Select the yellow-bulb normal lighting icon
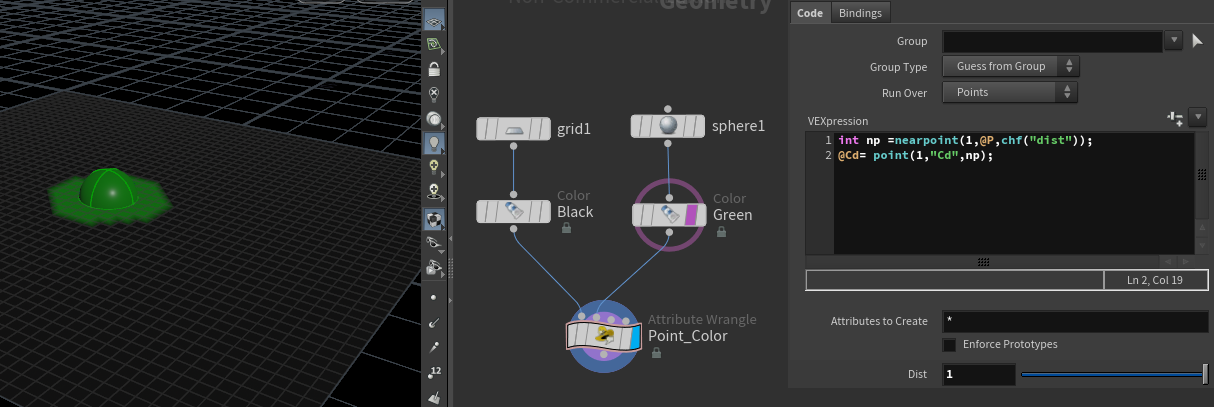 (x=433, y=167)
